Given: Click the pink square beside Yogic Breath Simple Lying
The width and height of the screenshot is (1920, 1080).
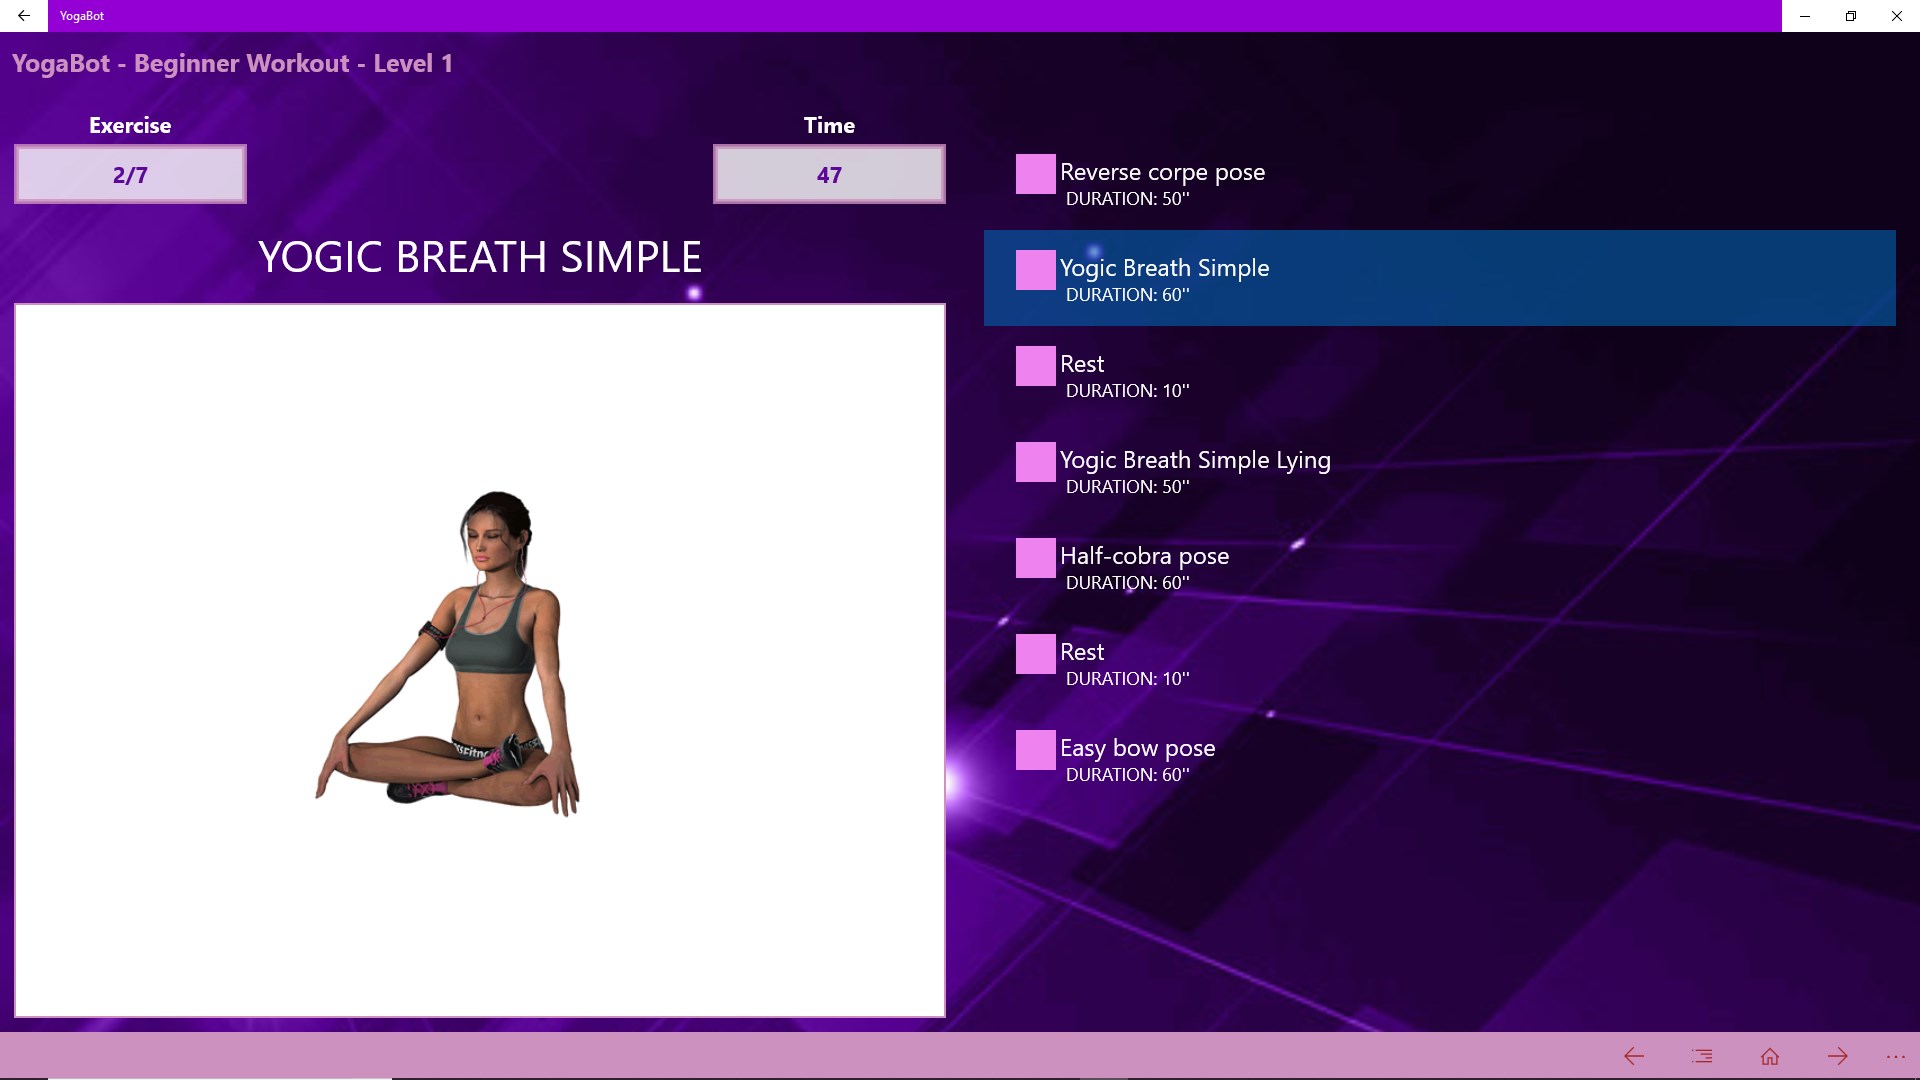Looking at the screenshot, I should (1035, 462).
